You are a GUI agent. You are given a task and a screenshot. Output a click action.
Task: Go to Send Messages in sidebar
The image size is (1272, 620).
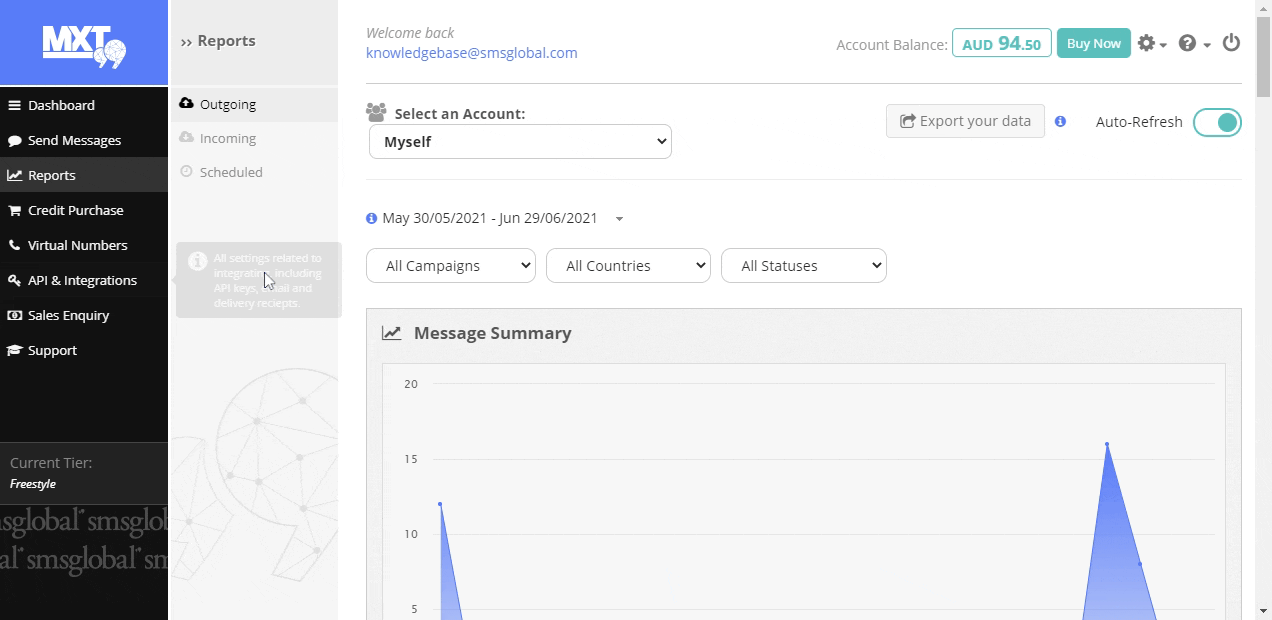click(74, 140)
